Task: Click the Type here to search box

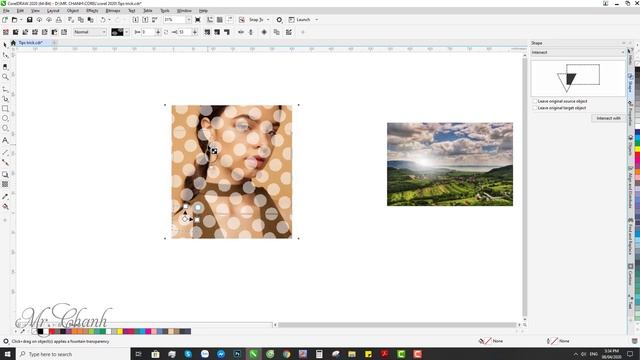Action: pos(73,354)
